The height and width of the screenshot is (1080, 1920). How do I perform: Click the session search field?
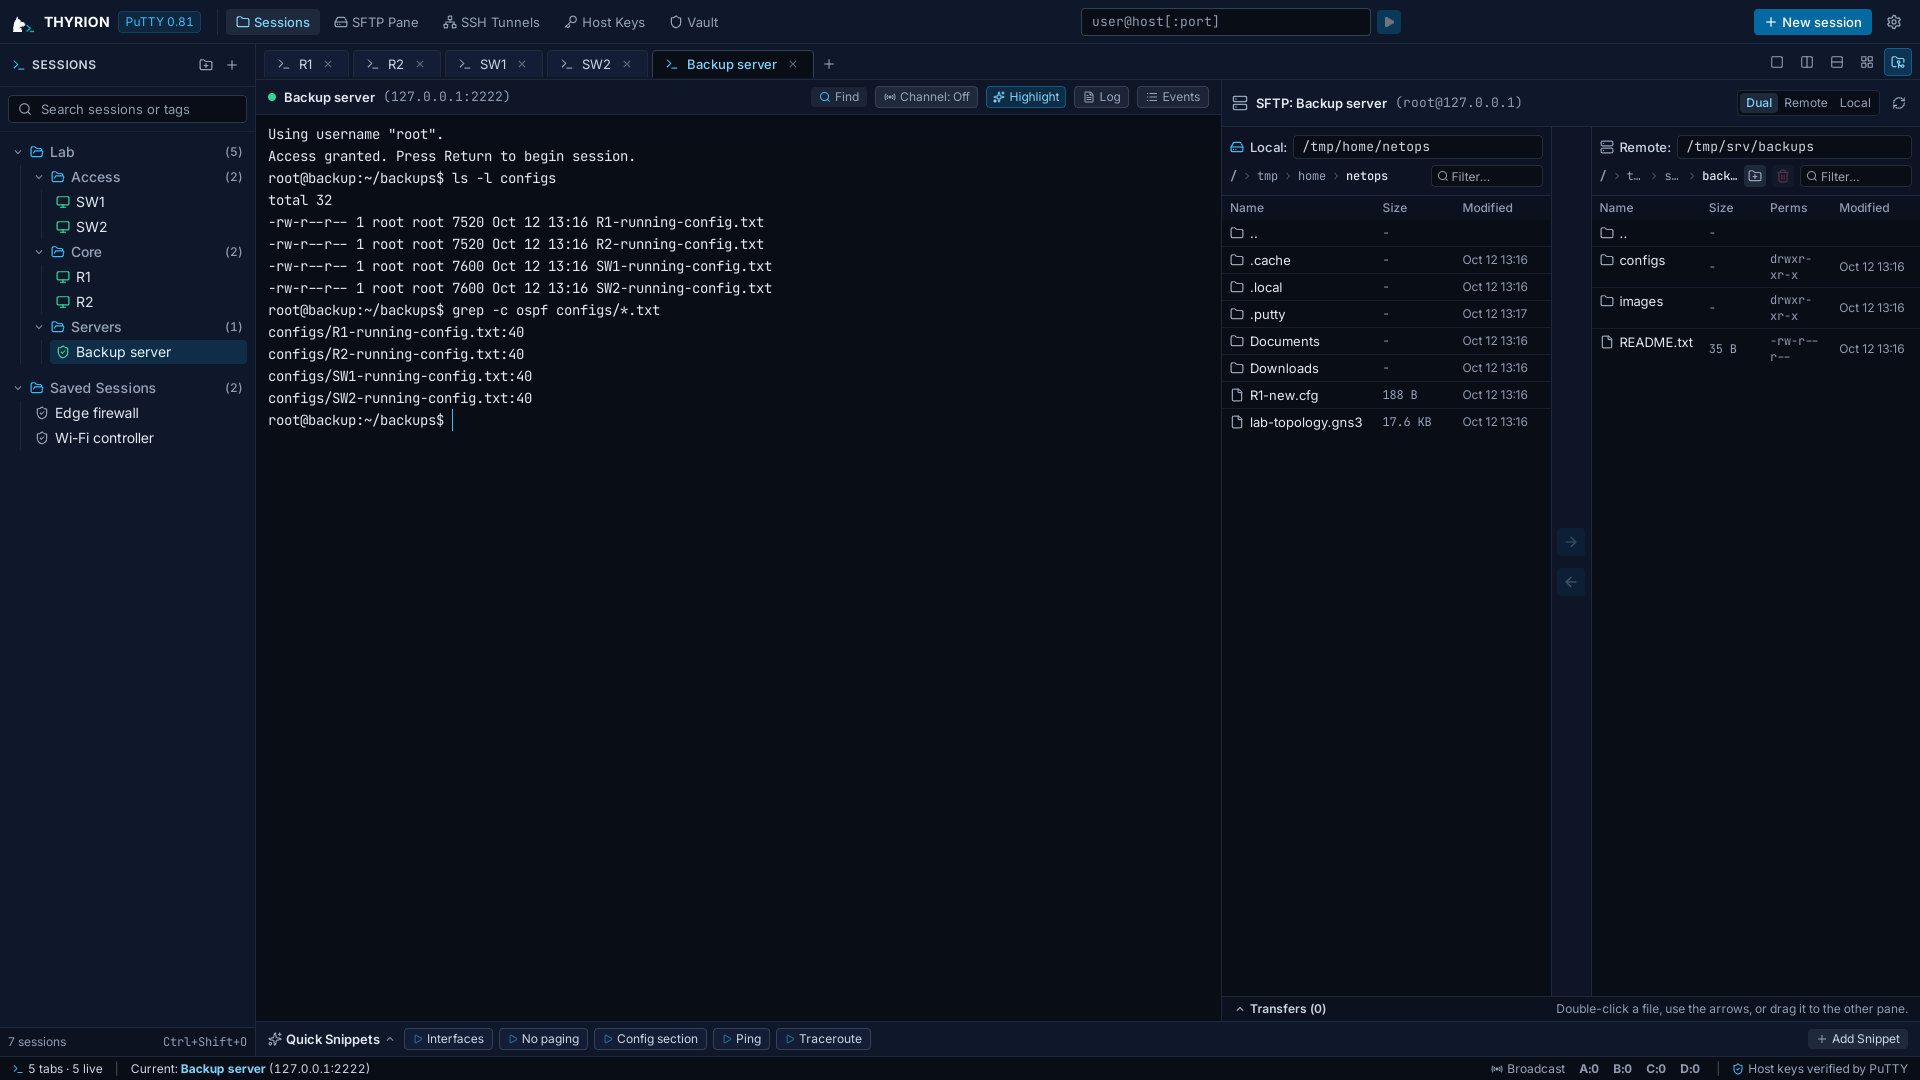(128, 109)
